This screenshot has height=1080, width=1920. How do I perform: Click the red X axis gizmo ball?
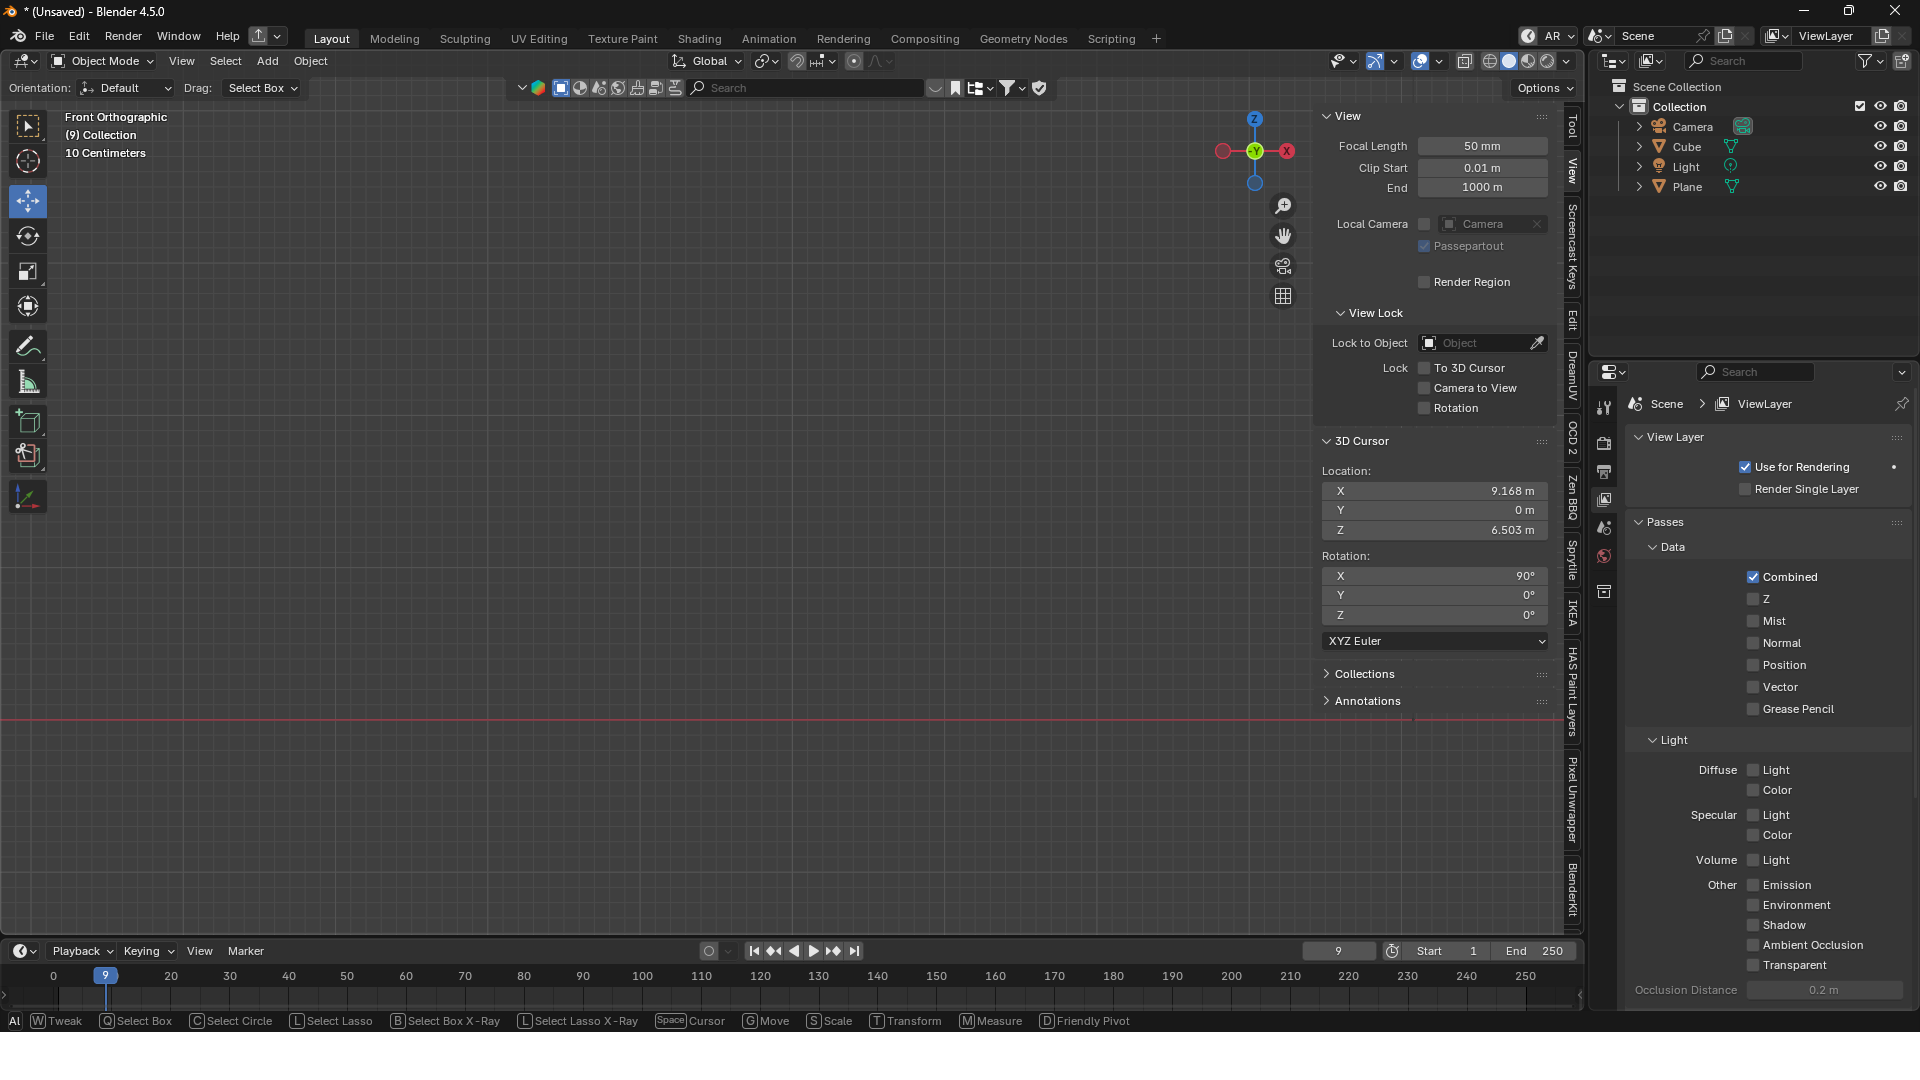click(x=1287, y=151)
